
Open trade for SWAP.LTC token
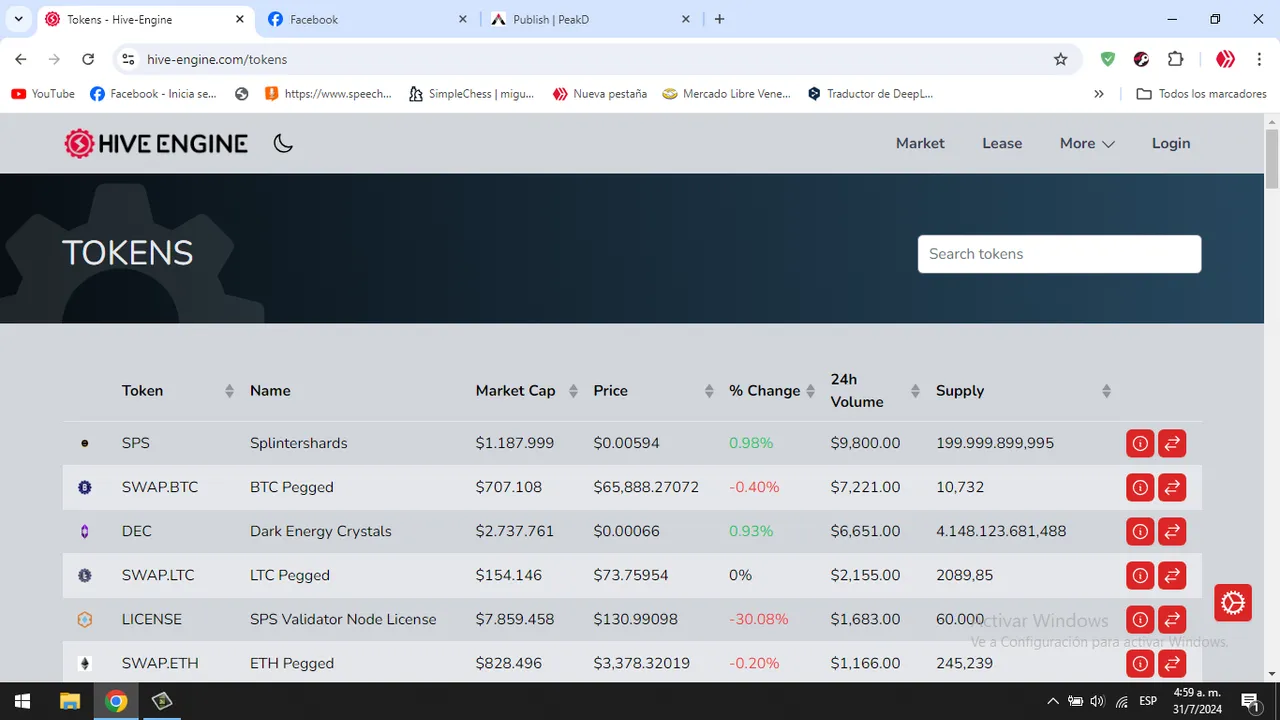point(1172,575)
